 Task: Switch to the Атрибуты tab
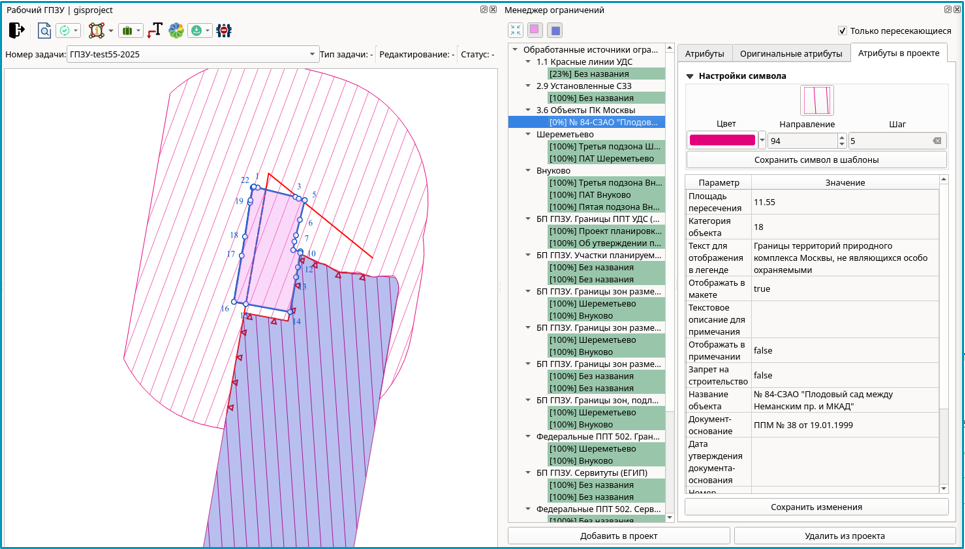(704, 54)
